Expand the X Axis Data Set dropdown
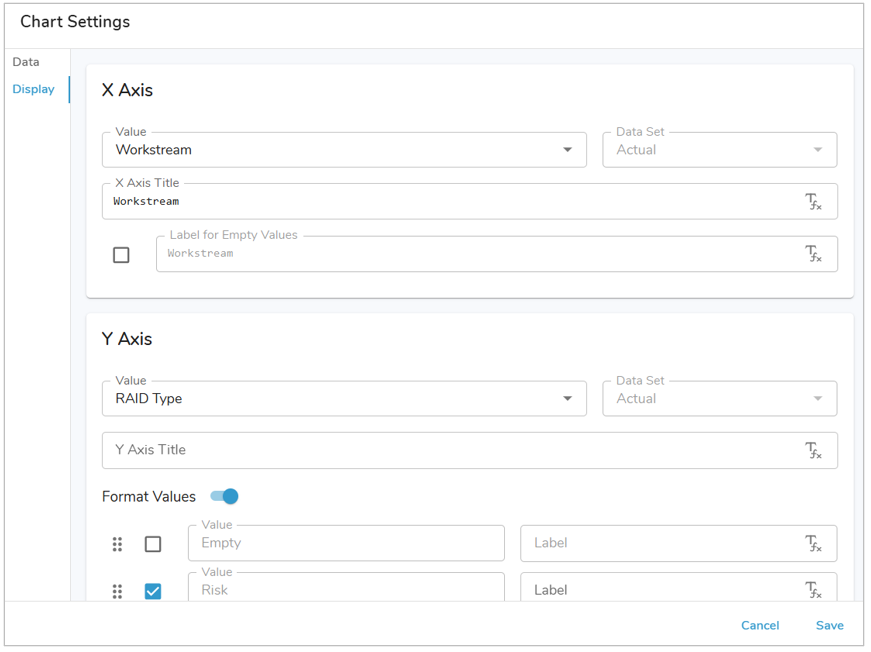The image size is (871, 652). pyautogui.click(x=719, y=150)
